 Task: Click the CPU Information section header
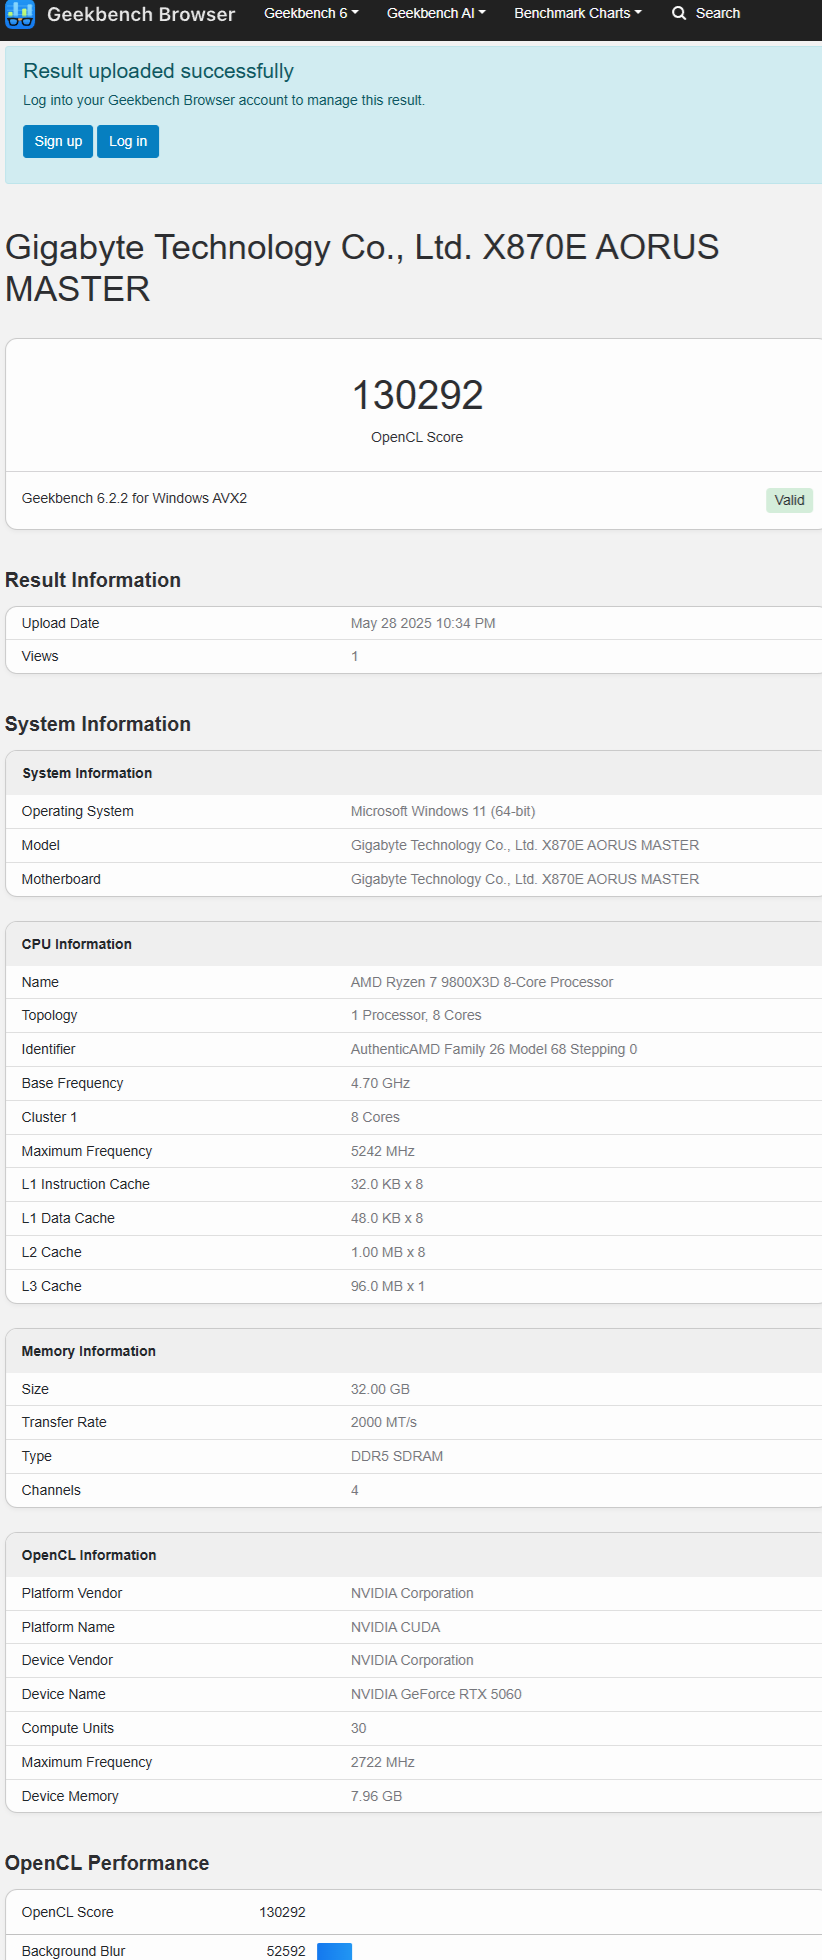point(77,944)
